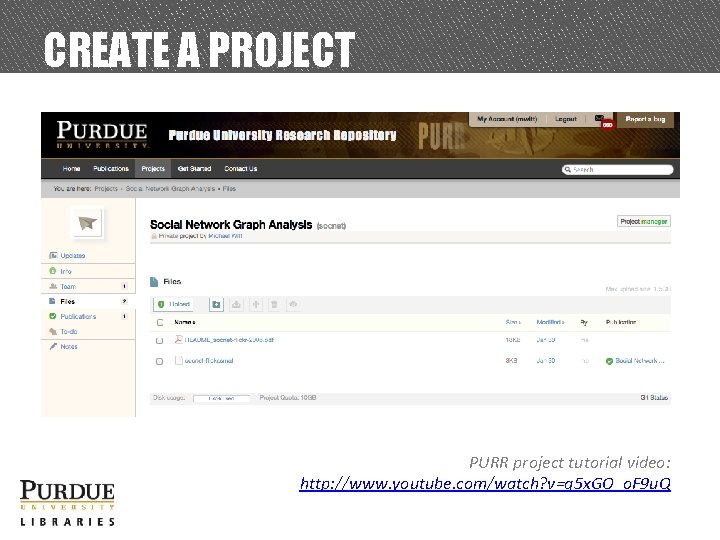Viewport: 720px width, 540px height.
Task: Click the rightmost files toolbar icon
Action: 293,304
